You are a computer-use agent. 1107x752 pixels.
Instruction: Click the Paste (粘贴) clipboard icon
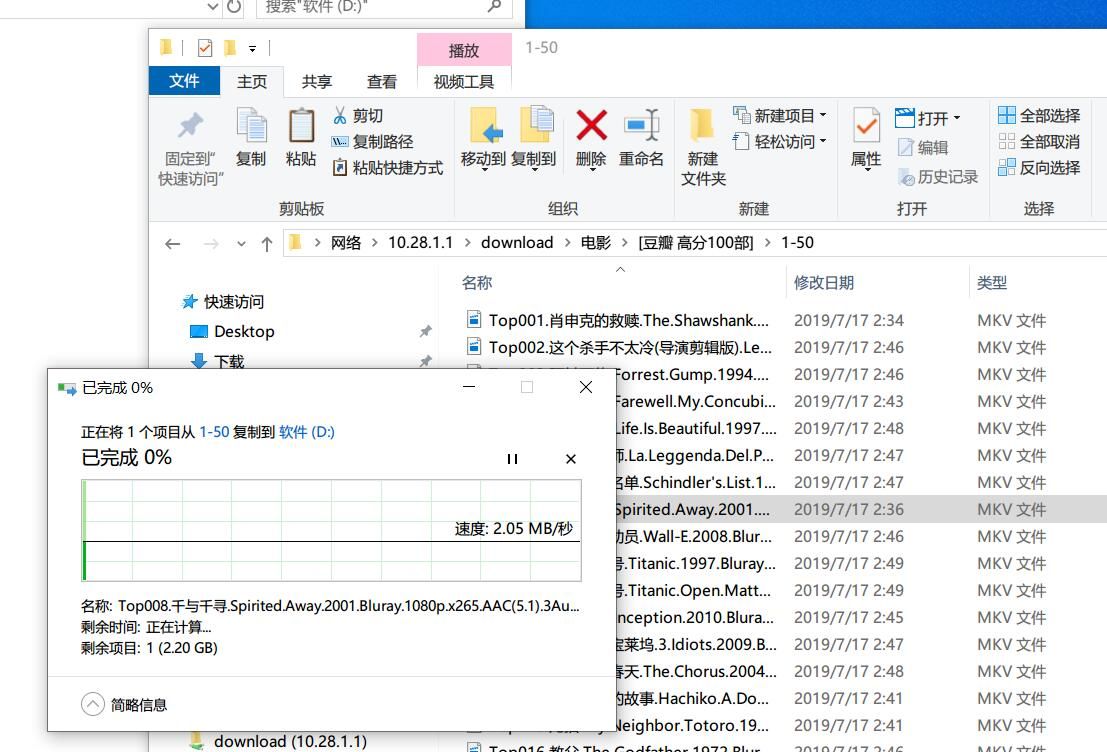(x=301, y=127)
